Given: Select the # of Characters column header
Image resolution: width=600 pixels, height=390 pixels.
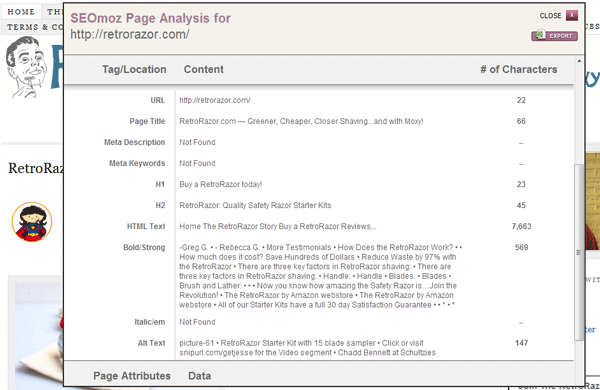Looking at the screenshot, I should [x=518, y=69].
